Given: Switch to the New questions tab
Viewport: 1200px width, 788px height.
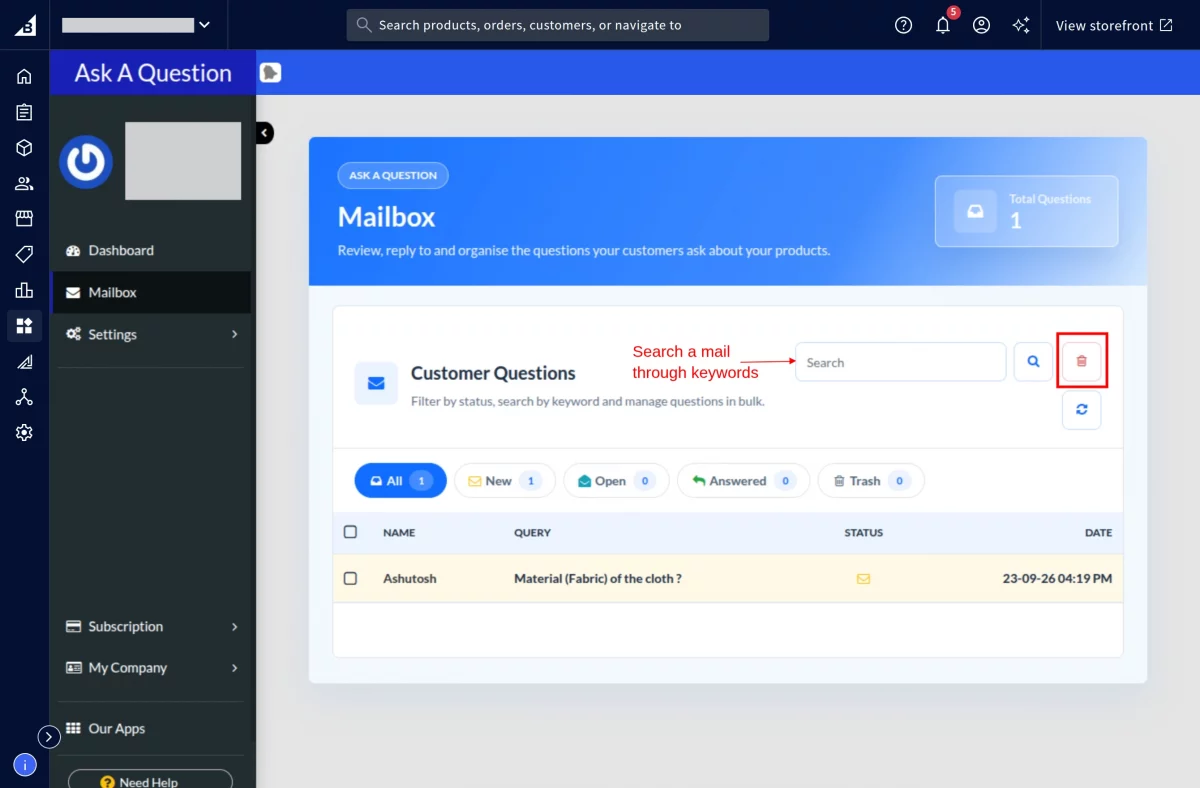Looking at the screenshot, I should click(504, 481).
